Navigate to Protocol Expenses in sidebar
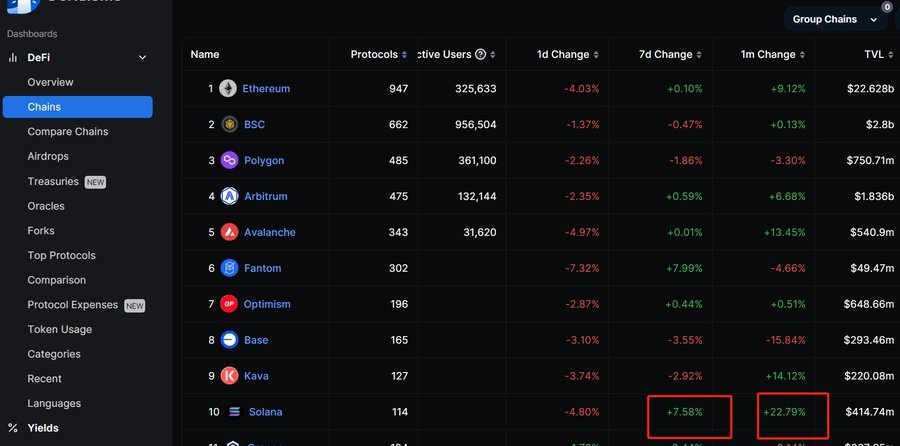Viewport: 900px width, 446px height. click(x=72, y=305)
